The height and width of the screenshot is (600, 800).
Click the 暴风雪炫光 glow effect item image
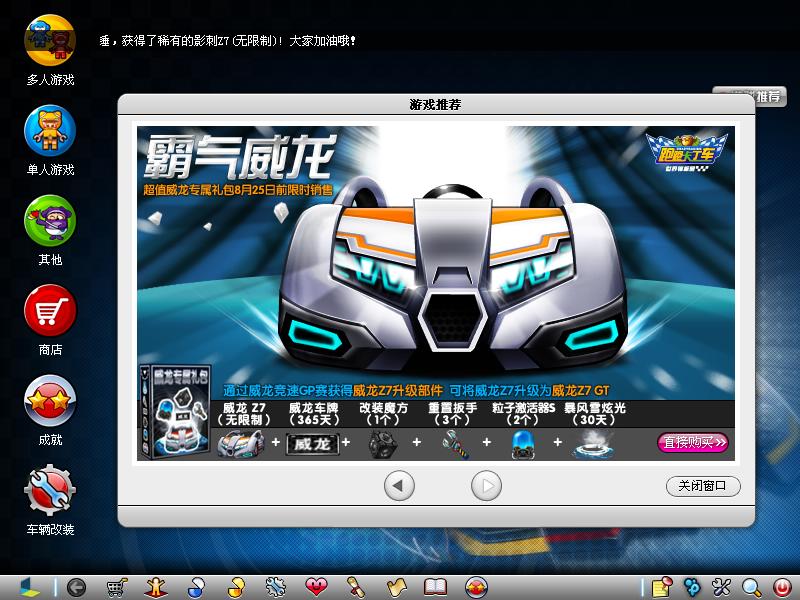point(593,444)
